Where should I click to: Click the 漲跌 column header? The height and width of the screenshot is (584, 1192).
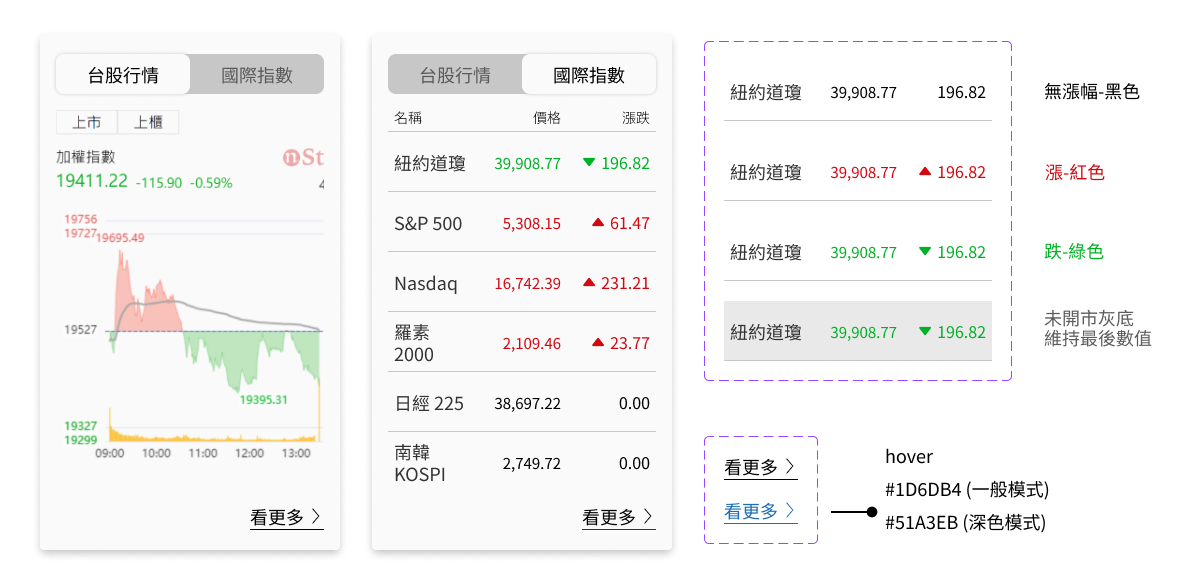[x=636, y=118]
